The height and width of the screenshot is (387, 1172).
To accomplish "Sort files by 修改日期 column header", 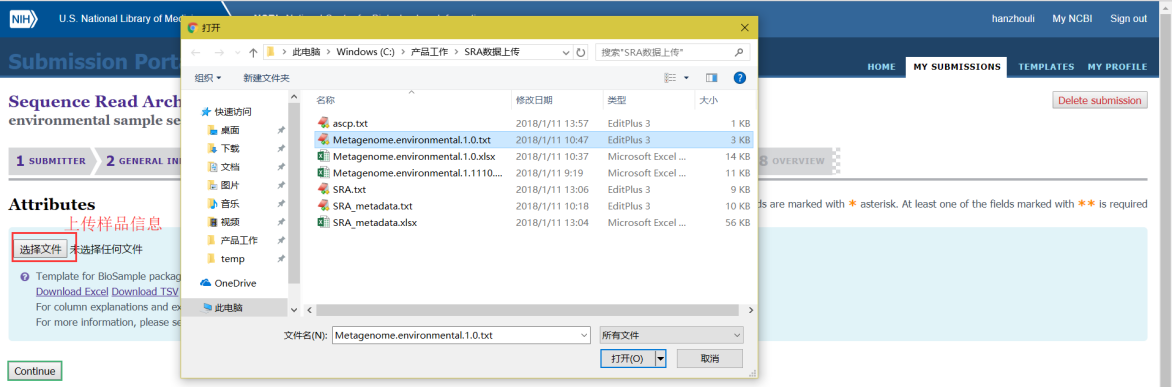I will [534, 99].
